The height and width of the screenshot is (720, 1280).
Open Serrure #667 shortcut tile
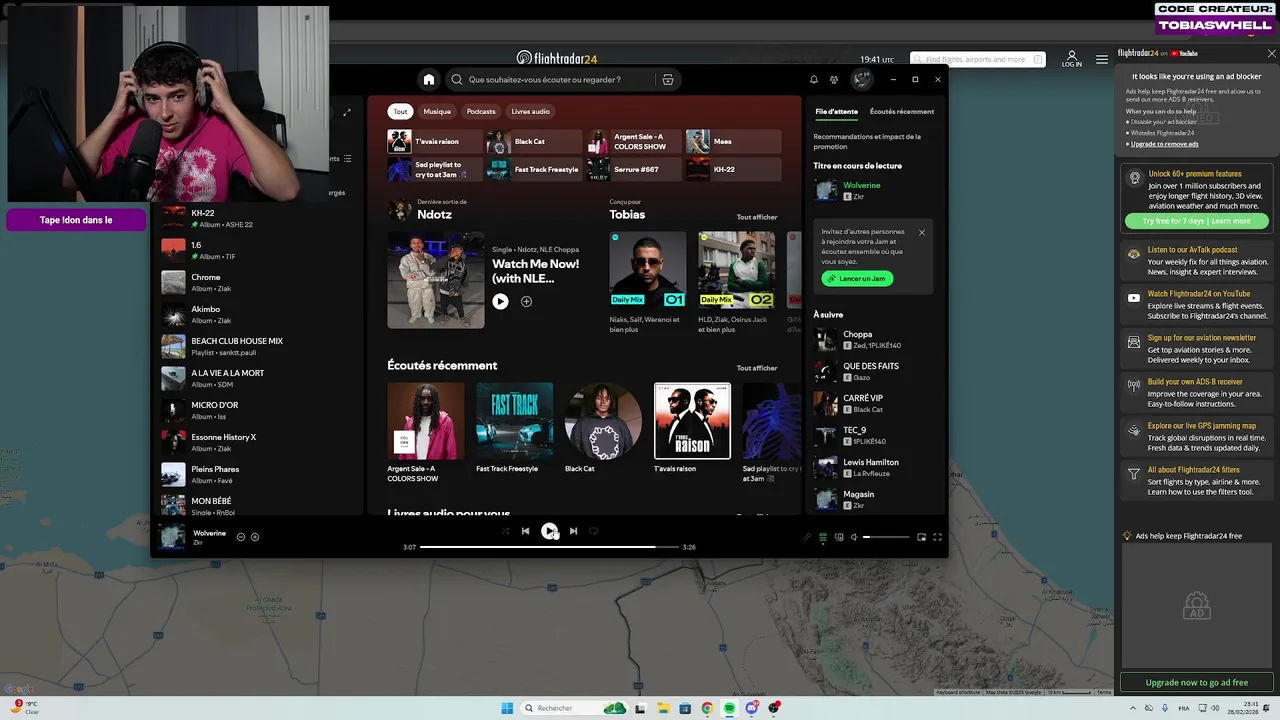[634, 169]
